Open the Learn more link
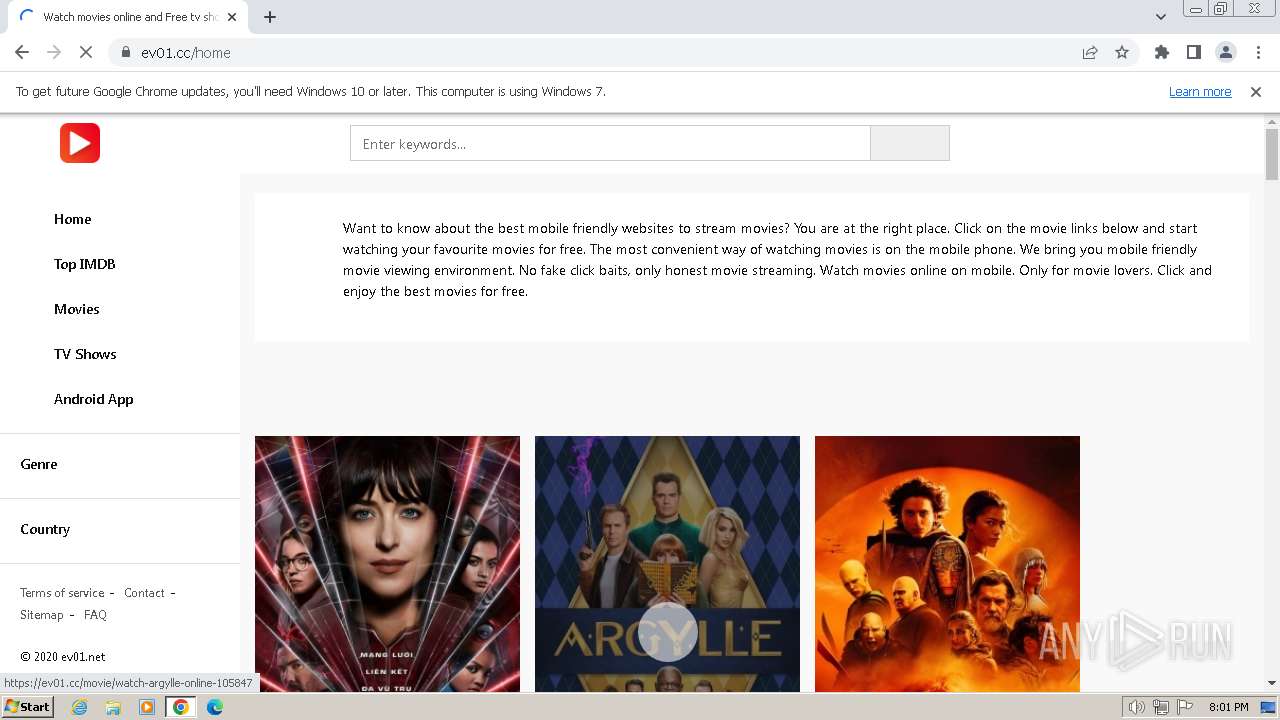The height and width of the screenshot is (720, 1280). point(1200,92)
